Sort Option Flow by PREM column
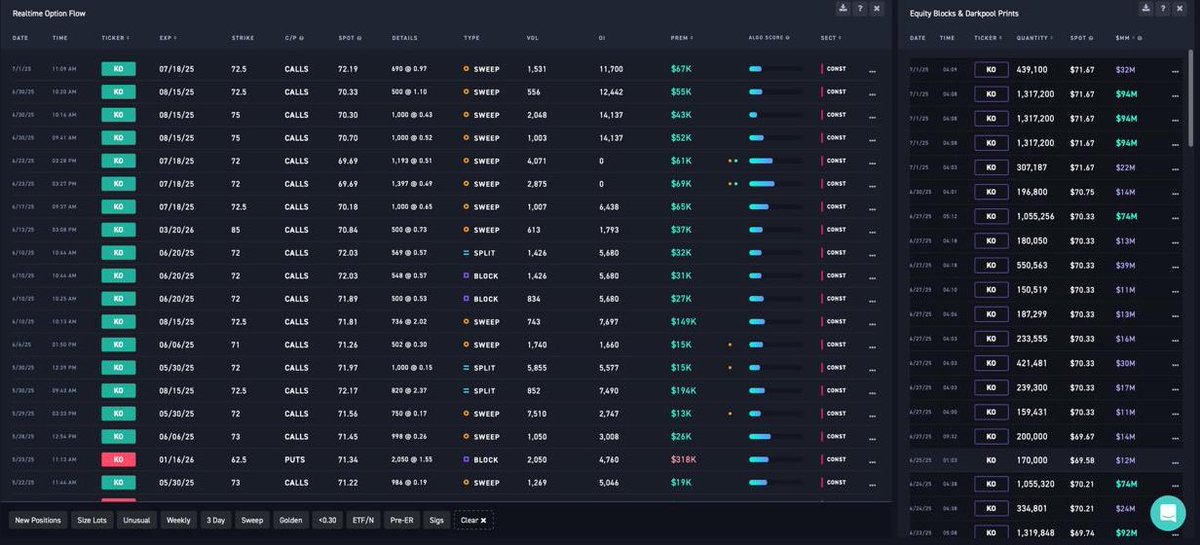The image size is (1200, 545). (x=680, y=38)
